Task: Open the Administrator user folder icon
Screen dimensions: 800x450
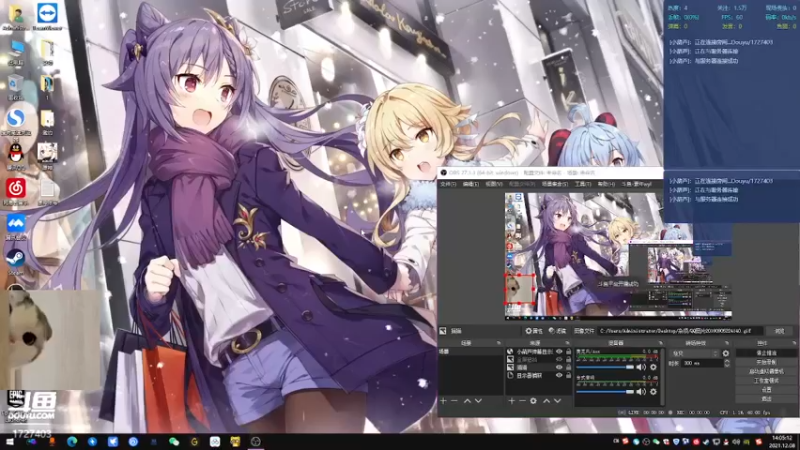Action: click(x=16, y=15)
